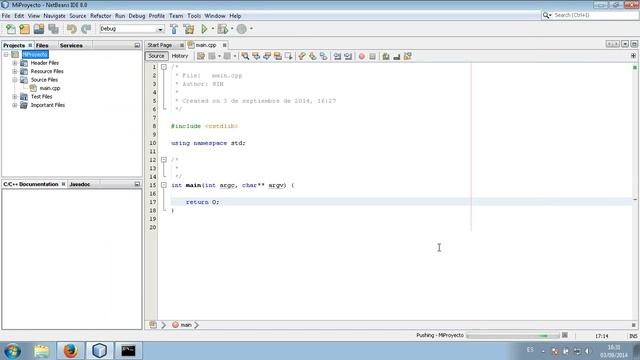
Task: Switch to the Start Page tab
Action: 160,45
